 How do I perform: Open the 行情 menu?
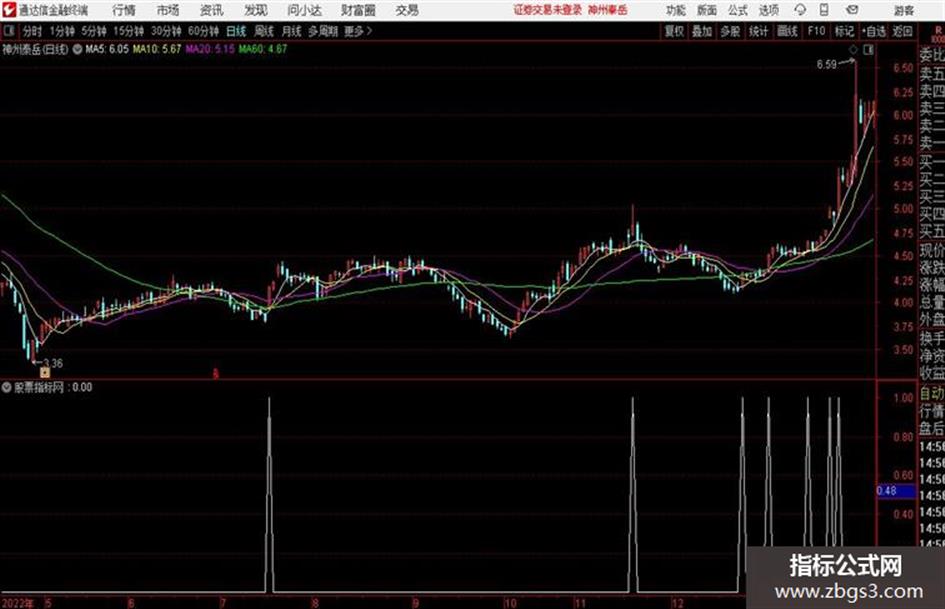click(x=124, y=10)
